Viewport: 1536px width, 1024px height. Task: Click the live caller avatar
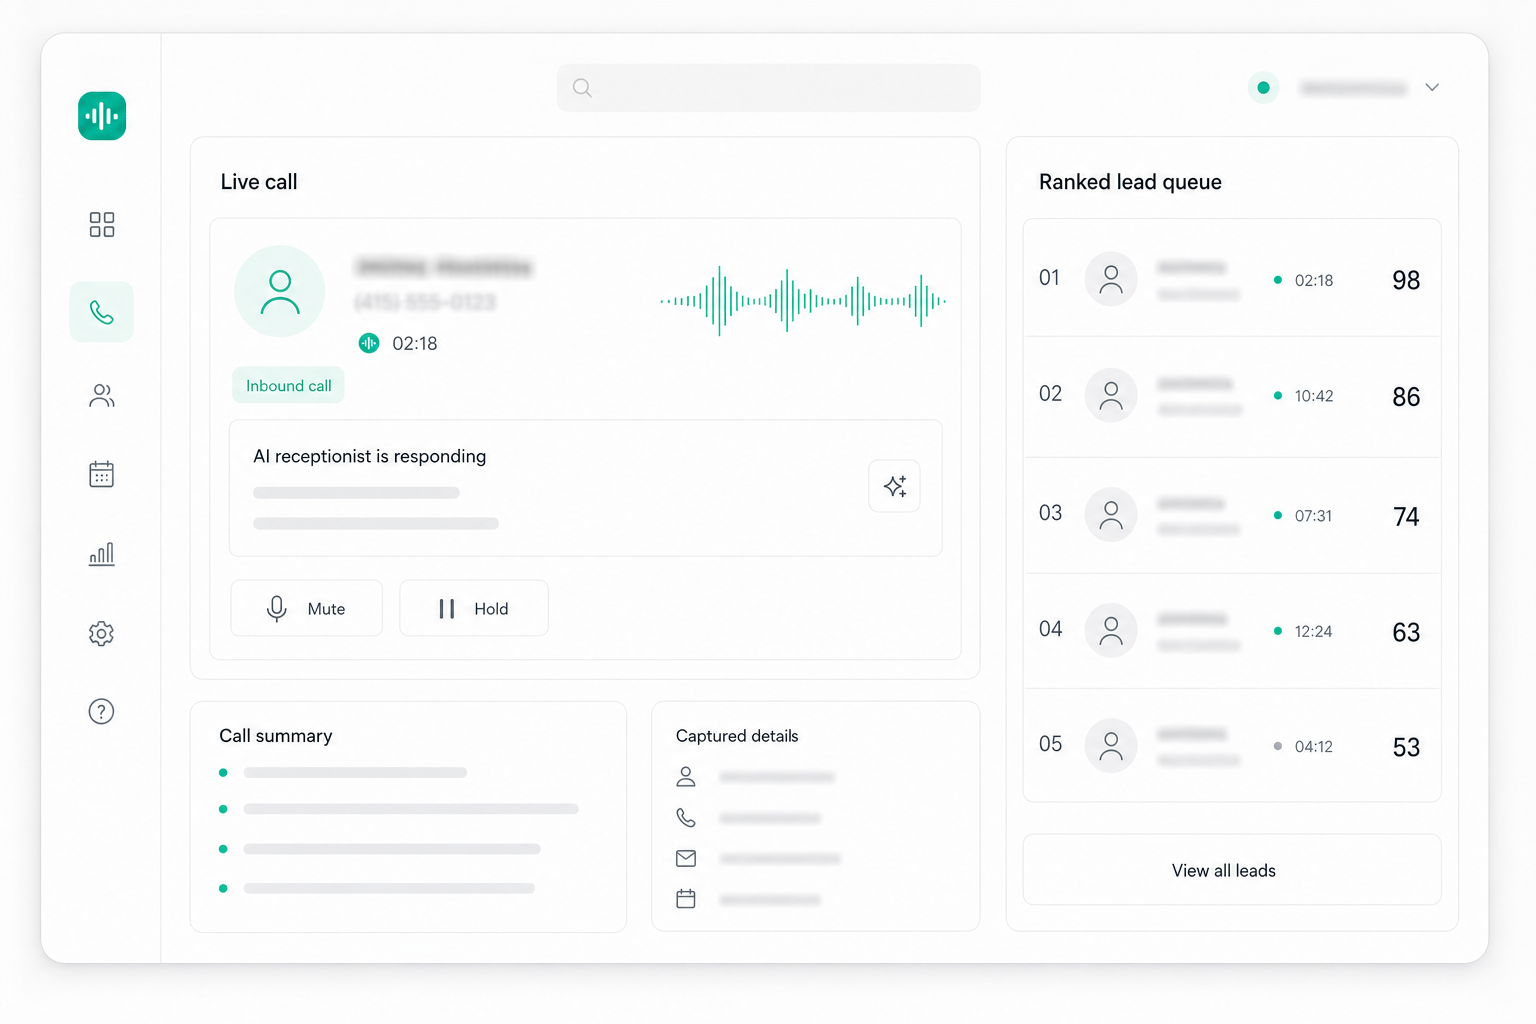[280, 291]
